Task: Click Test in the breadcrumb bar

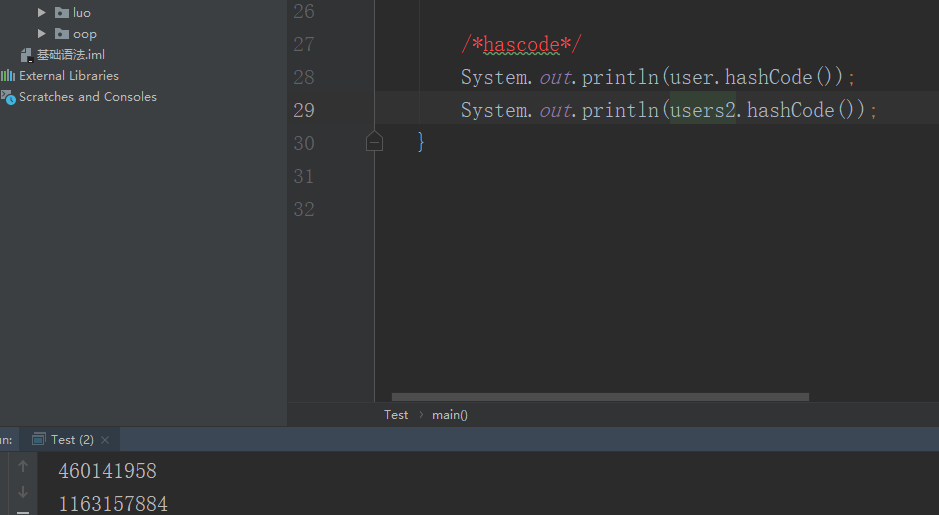Action: pyautogui.click(x=396, y=414)
